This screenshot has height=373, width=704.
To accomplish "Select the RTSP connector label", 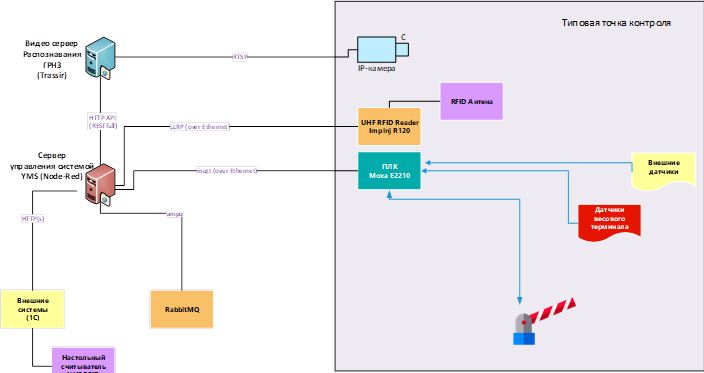I will (240, 57).
